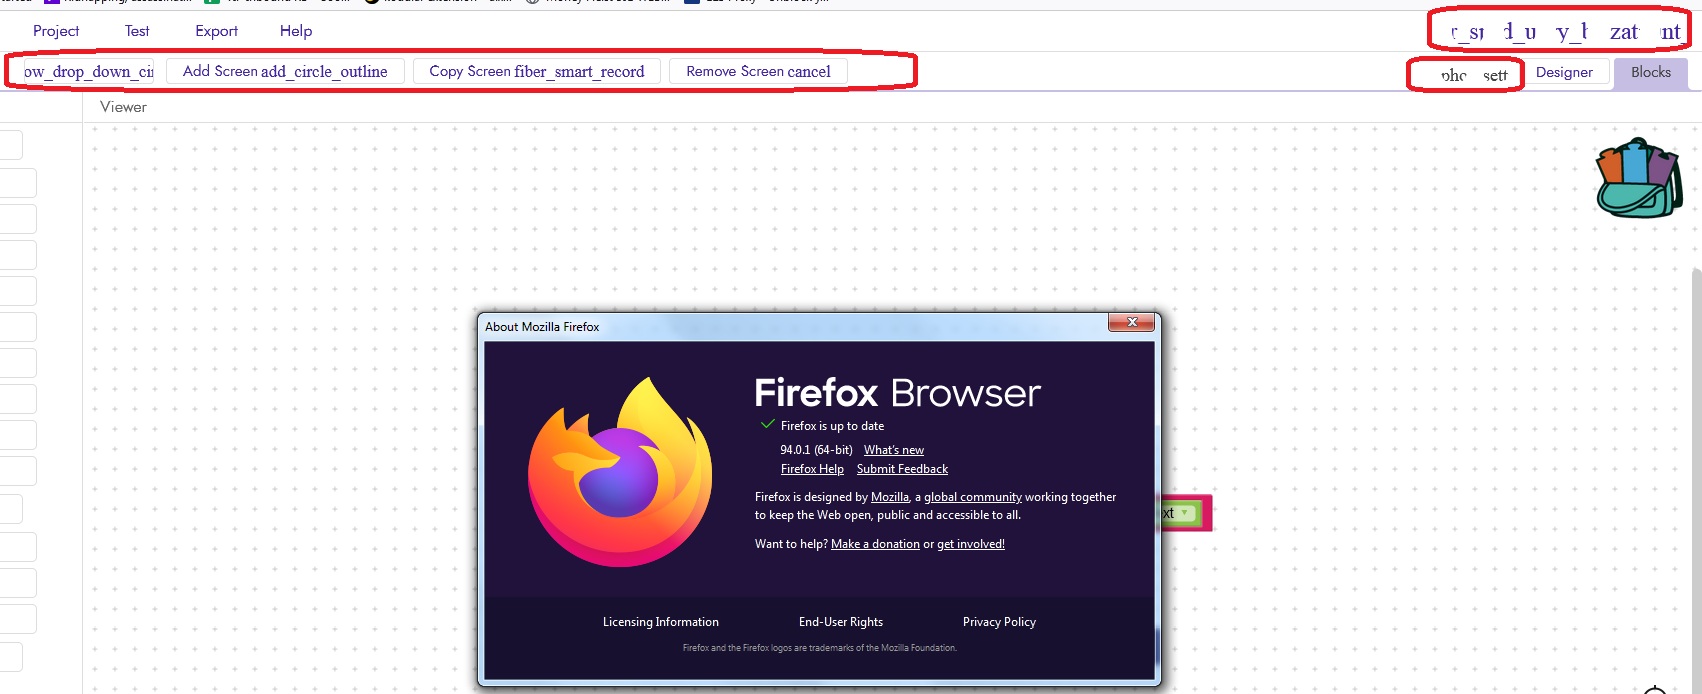Click the Copy Screen button
The height and width of the screenshot is (694, 1702).
pyautogui.click(x=537, y=71)
